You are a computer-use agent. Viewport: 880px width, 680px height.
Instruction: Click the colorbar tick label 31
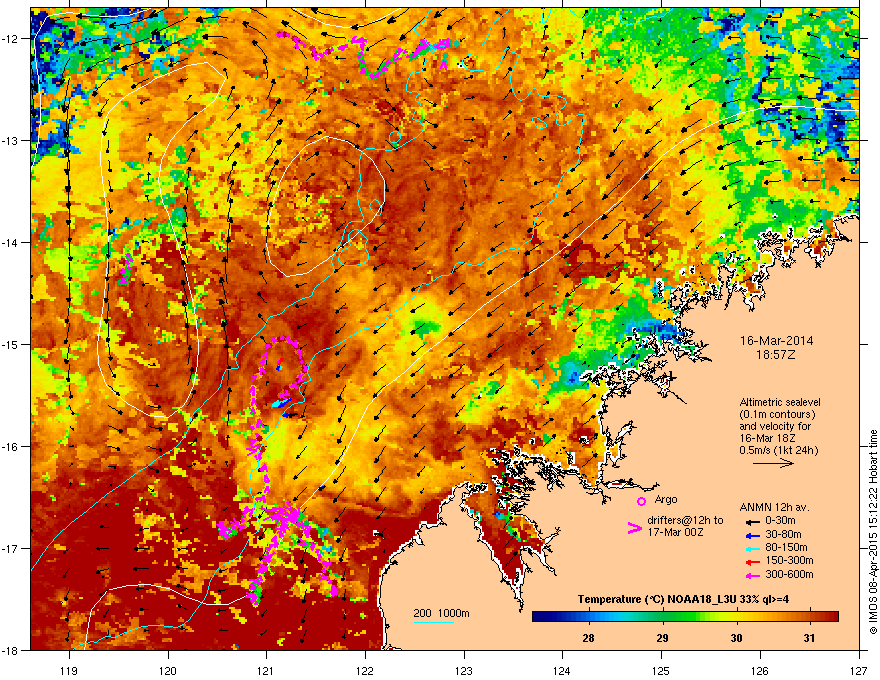[809, 638]
